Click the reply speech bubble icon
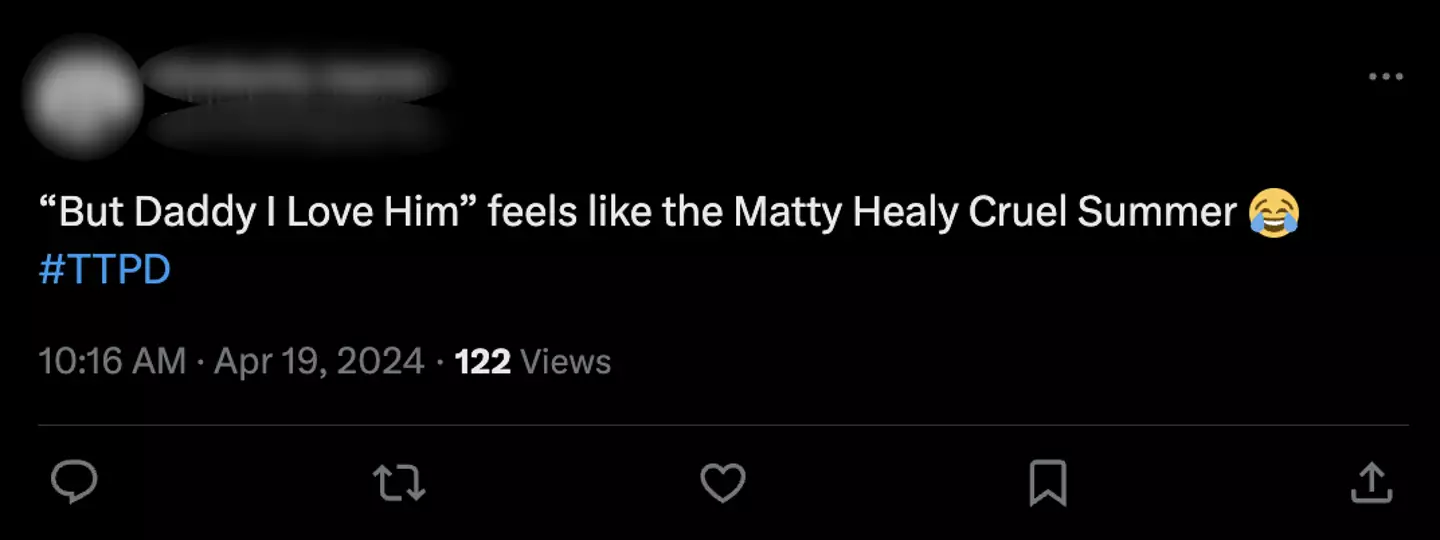 point(74,483)
